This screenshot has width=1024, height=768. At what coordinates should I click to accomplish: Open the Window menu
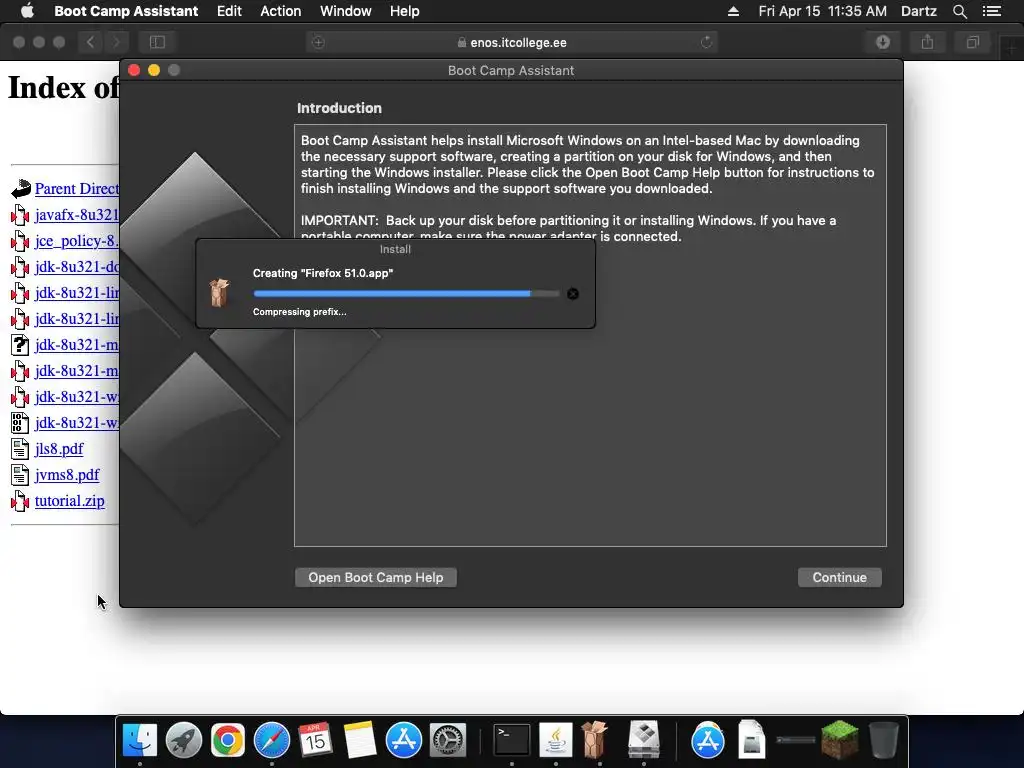click(345, 11)
